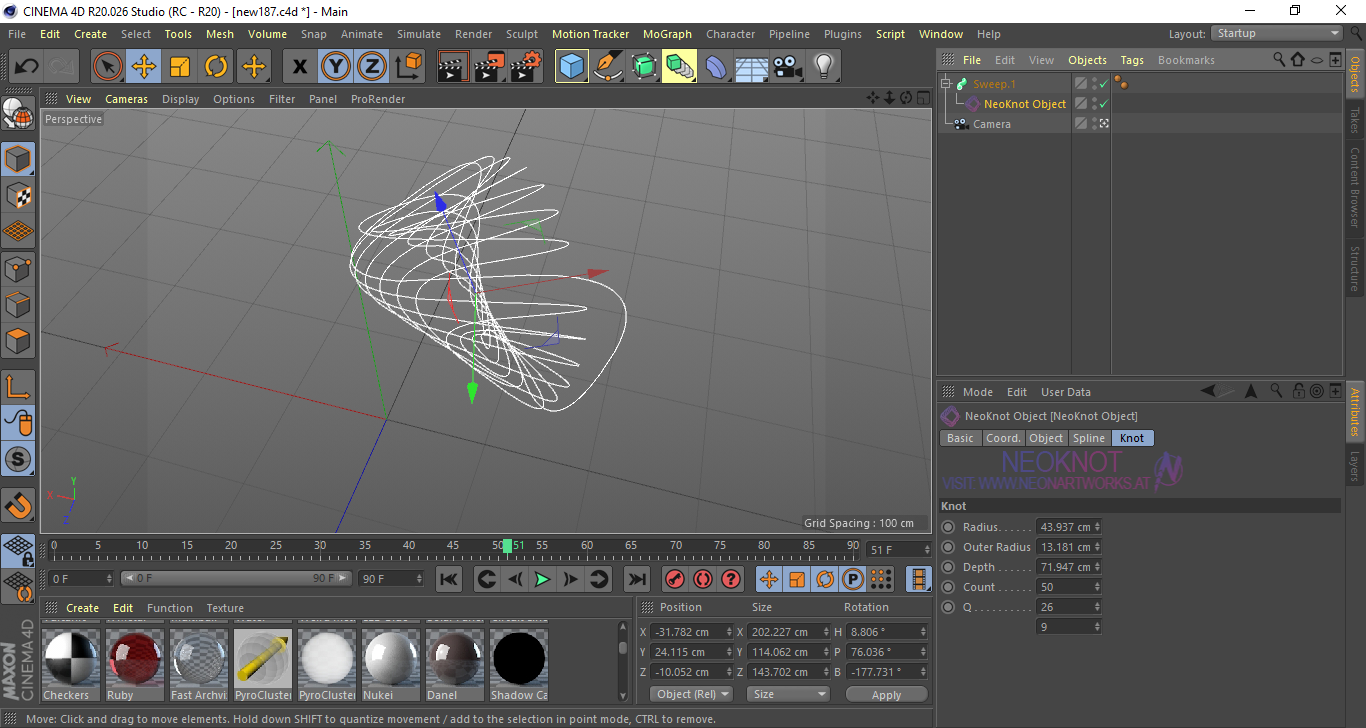The height and width of the screenshot is (728, 1366).
Task: Enable Points mode
Action: pos(18,268)
